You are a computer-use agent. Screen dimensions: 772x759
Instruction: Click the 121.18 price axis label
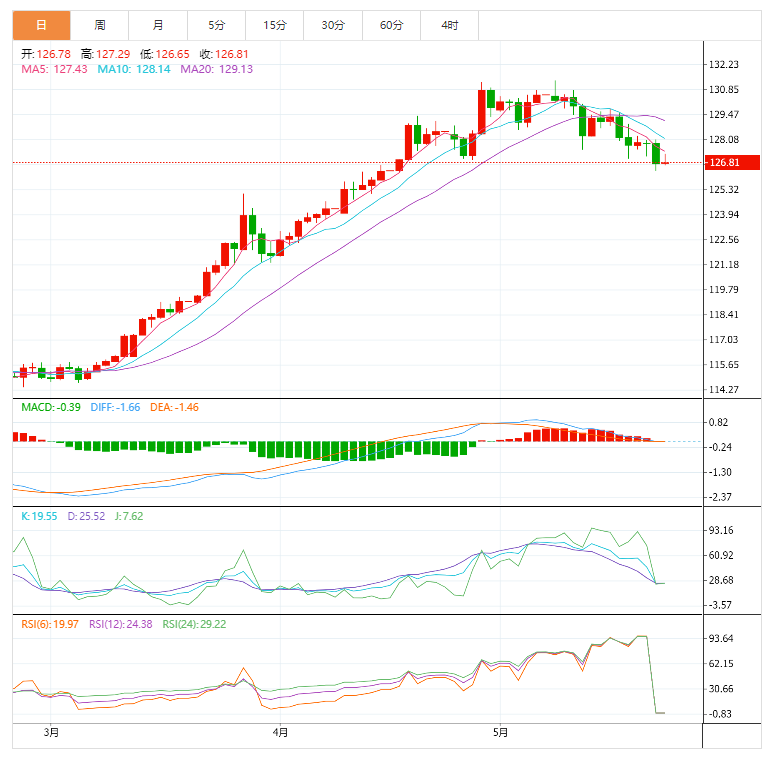[724, 265]
